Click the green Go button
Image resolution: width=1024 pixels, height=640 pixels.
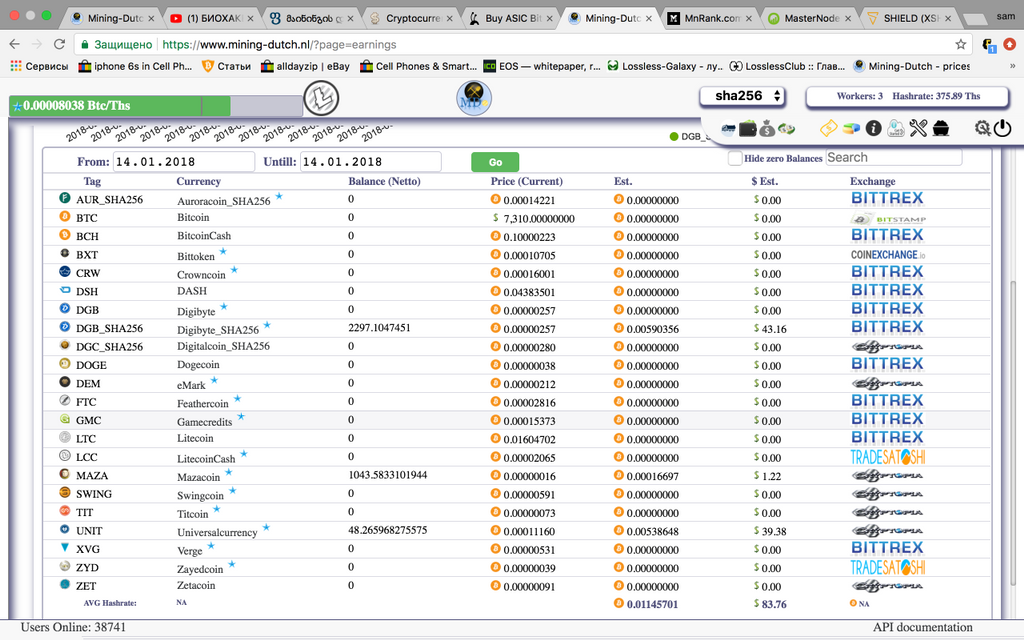[x=495, y=162]
